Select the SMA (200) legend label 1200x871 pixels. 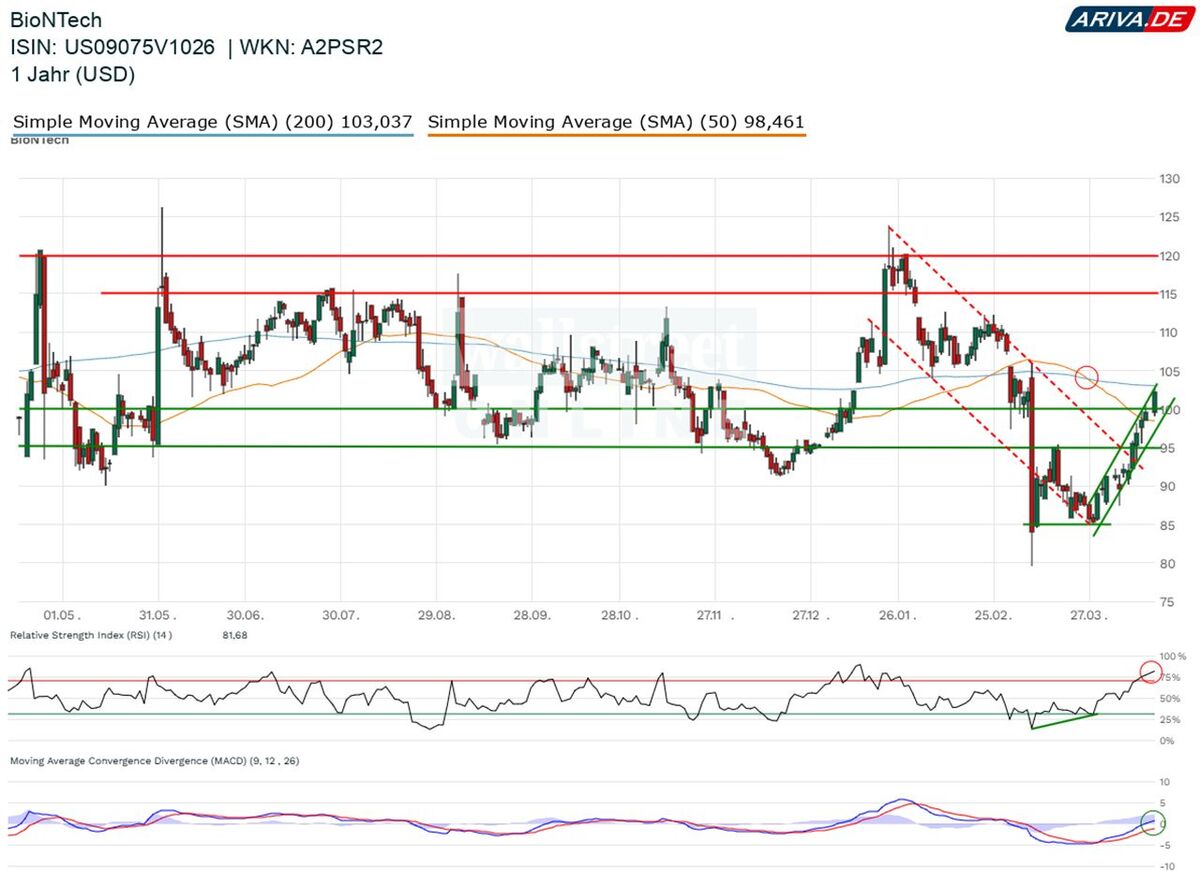tap(213, 122)
